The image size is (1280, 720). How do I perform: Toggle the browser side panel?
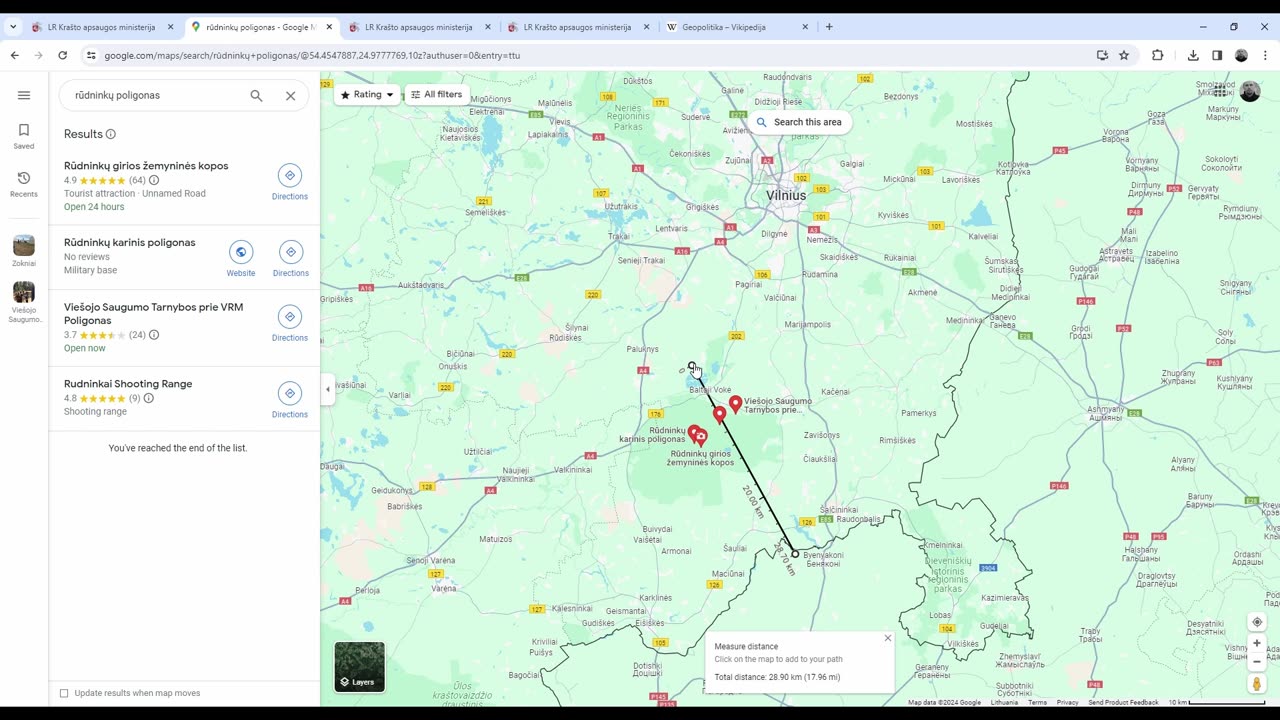point(1217,55)
